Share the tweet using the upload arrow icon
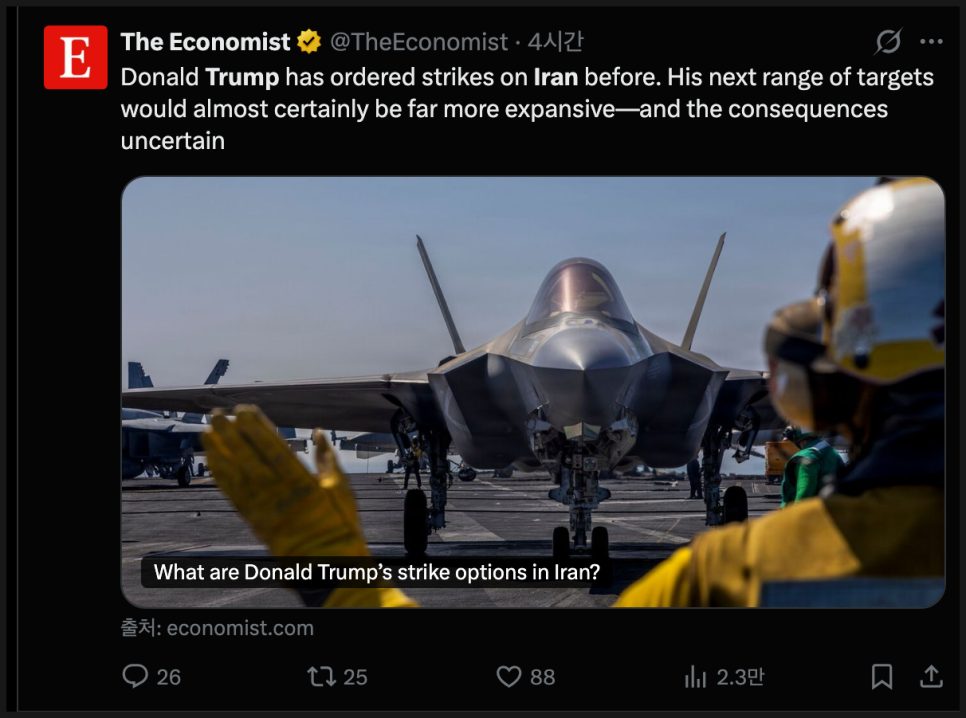Image resolution: width=966 pixels, height=718 pixels. click(x=931, y=677)
